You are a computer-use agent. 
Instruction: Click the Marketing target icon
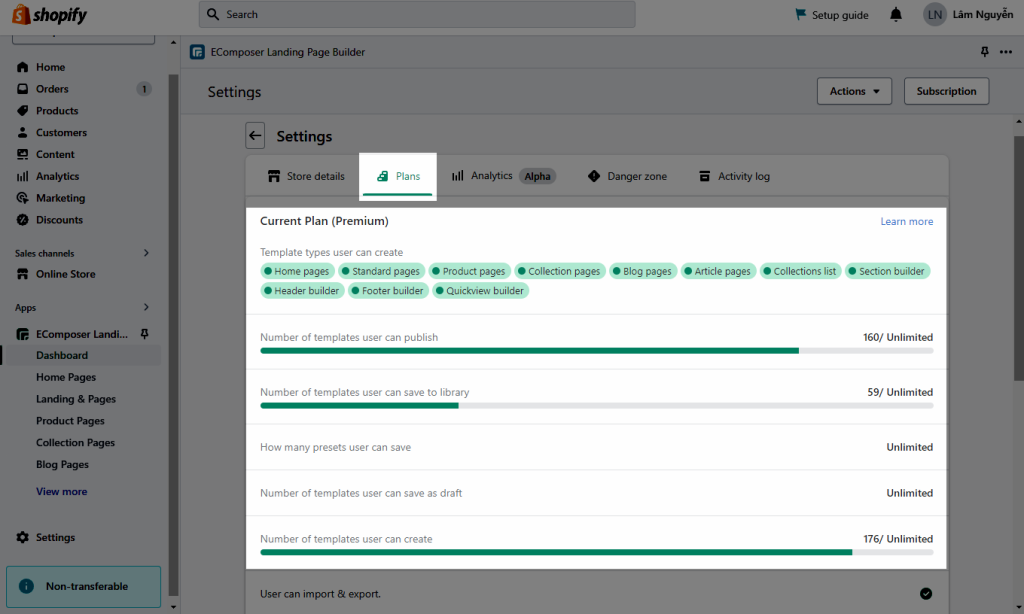pos(23,198)
